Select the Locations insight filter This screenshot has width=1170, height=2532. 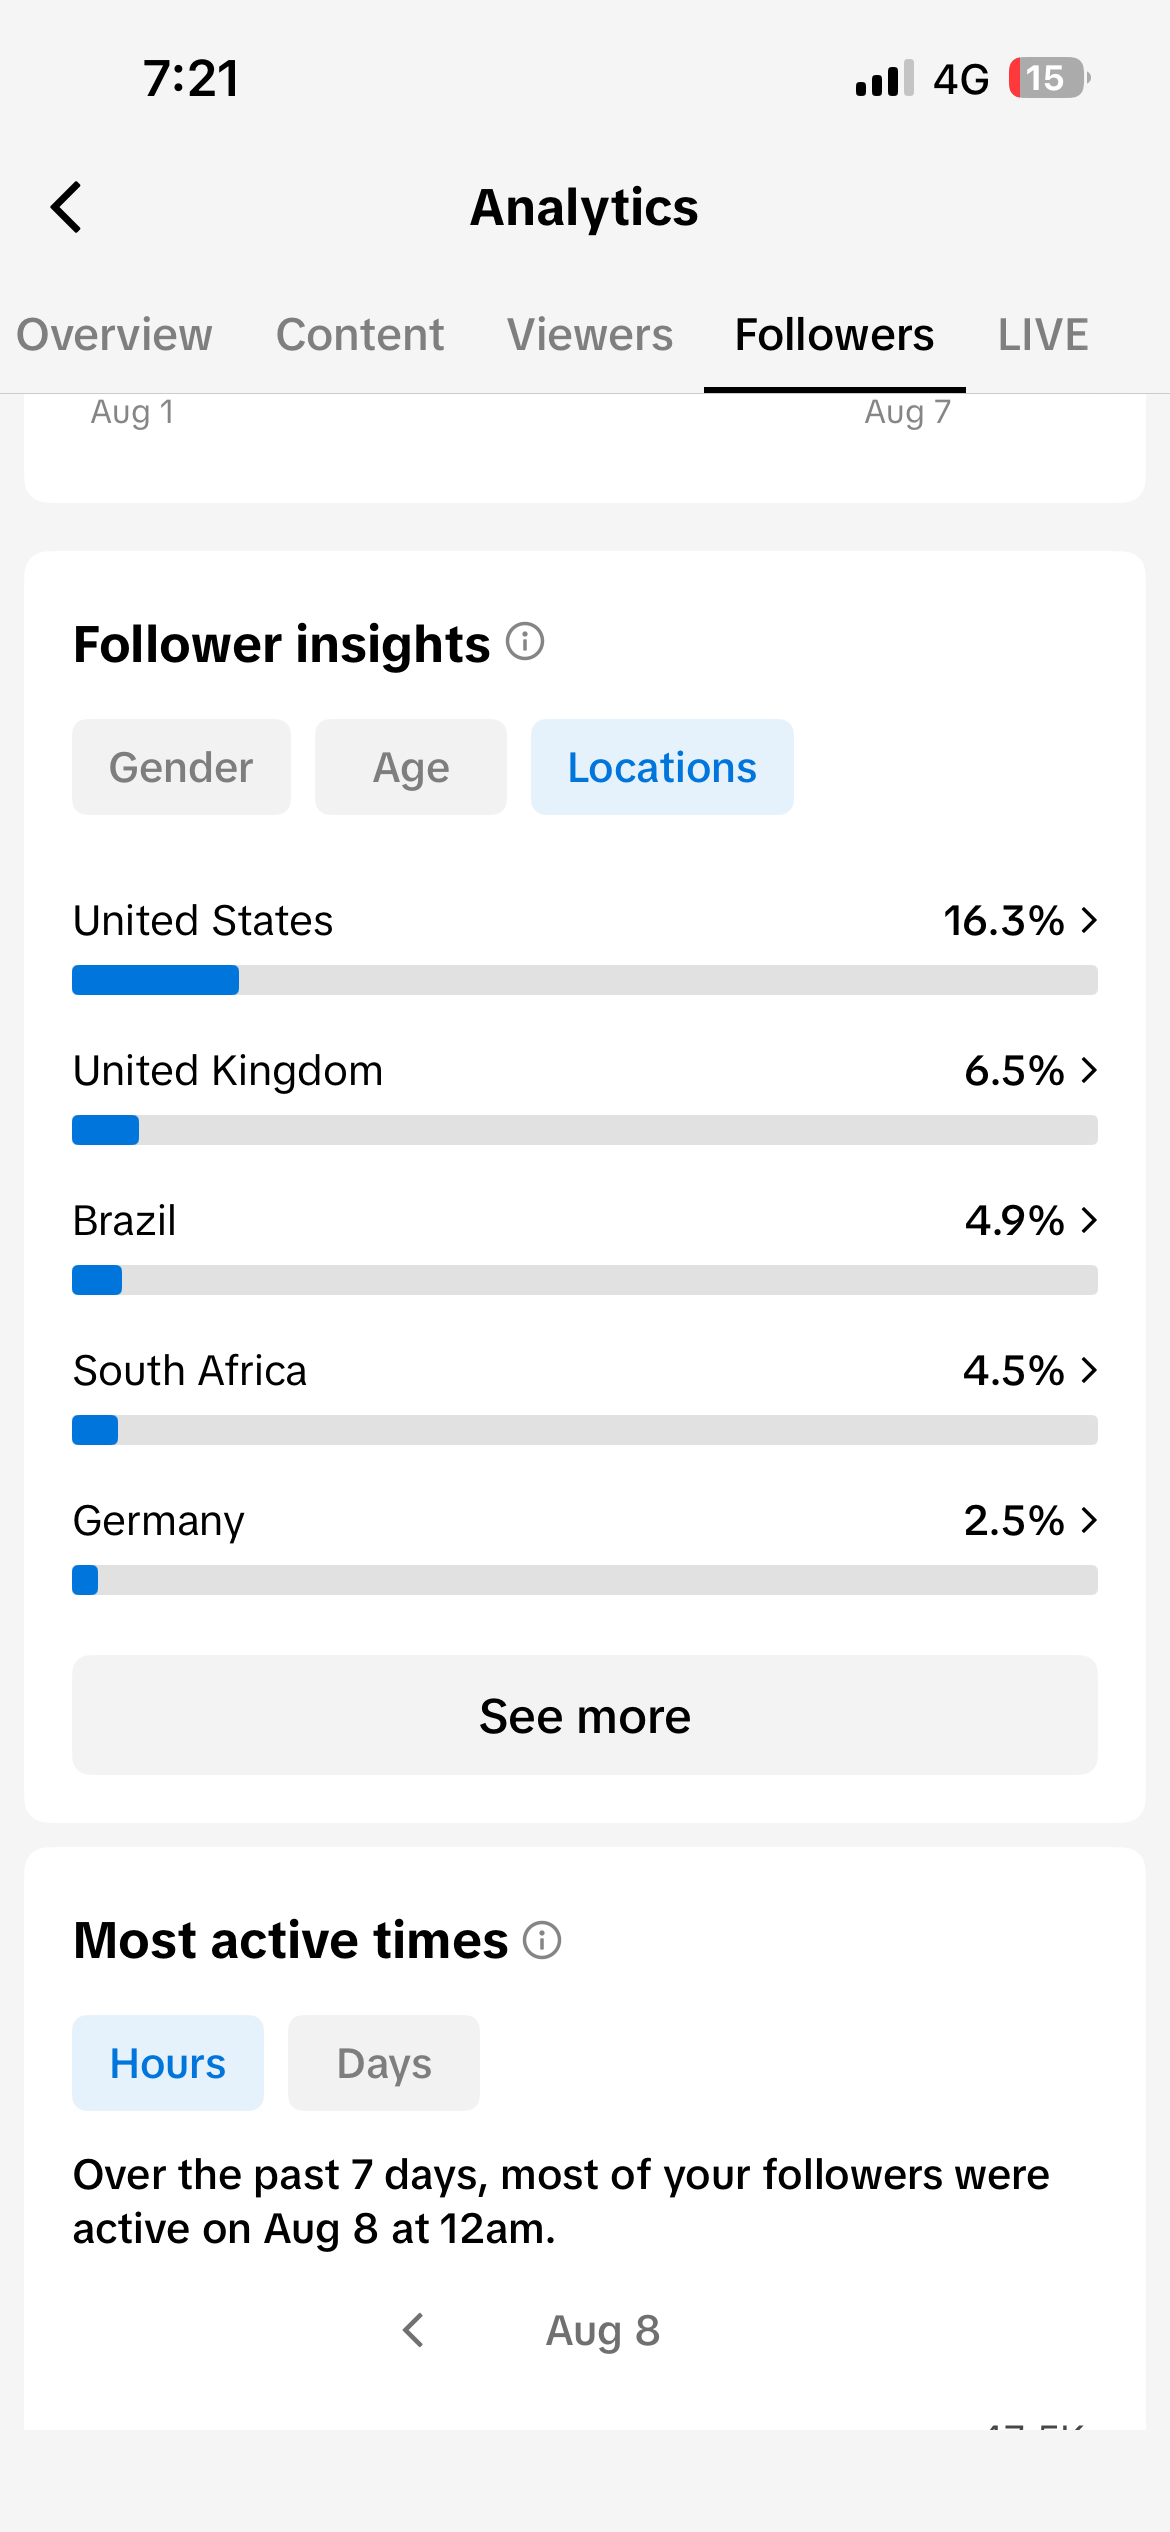pos(662,767)
